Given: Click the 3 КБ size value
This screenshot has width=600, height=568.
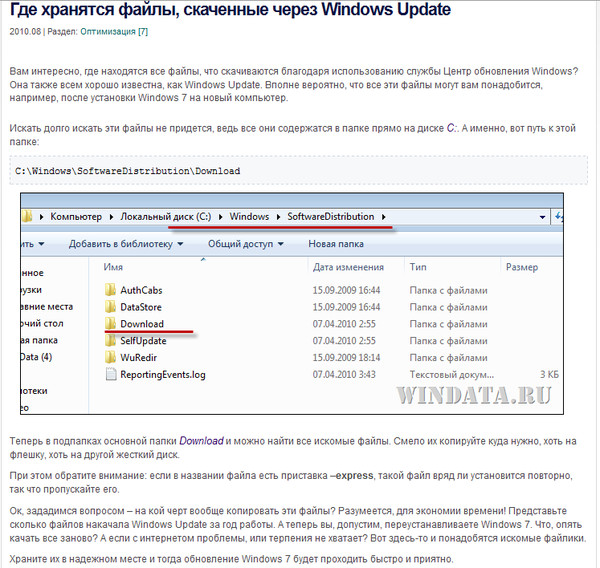Looking at the screenshot, I should point(549,374).
